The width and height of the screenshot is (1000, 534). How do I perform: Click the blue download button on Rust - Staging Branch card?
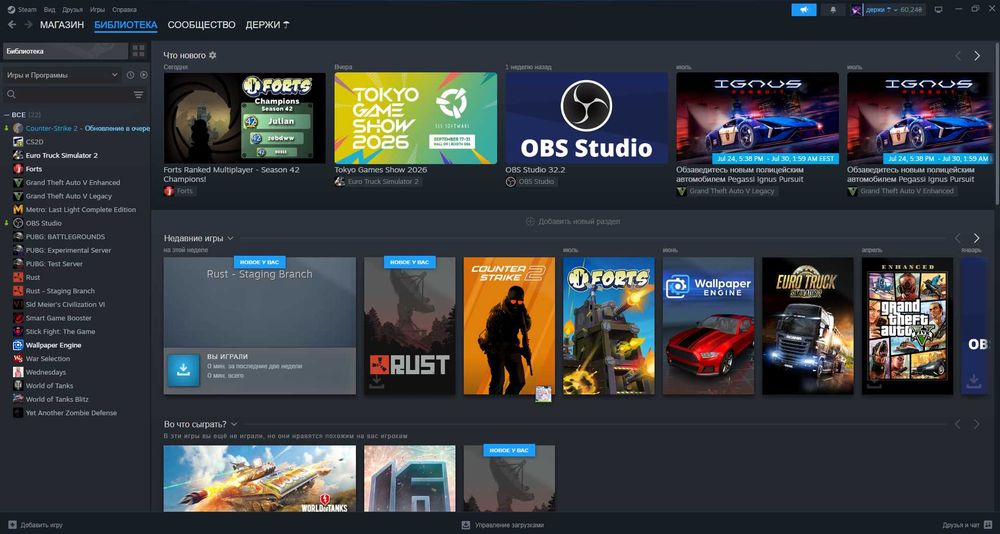click(x=183, y=371)
